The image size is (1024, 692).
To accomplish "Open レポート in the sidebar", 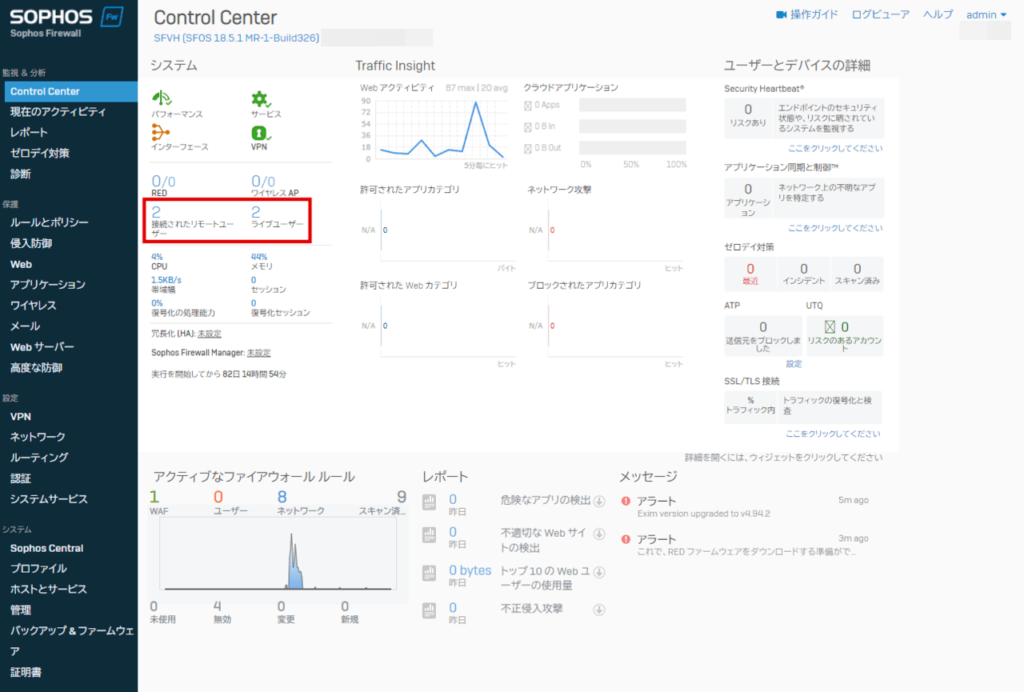I will [x=29, y=133].
